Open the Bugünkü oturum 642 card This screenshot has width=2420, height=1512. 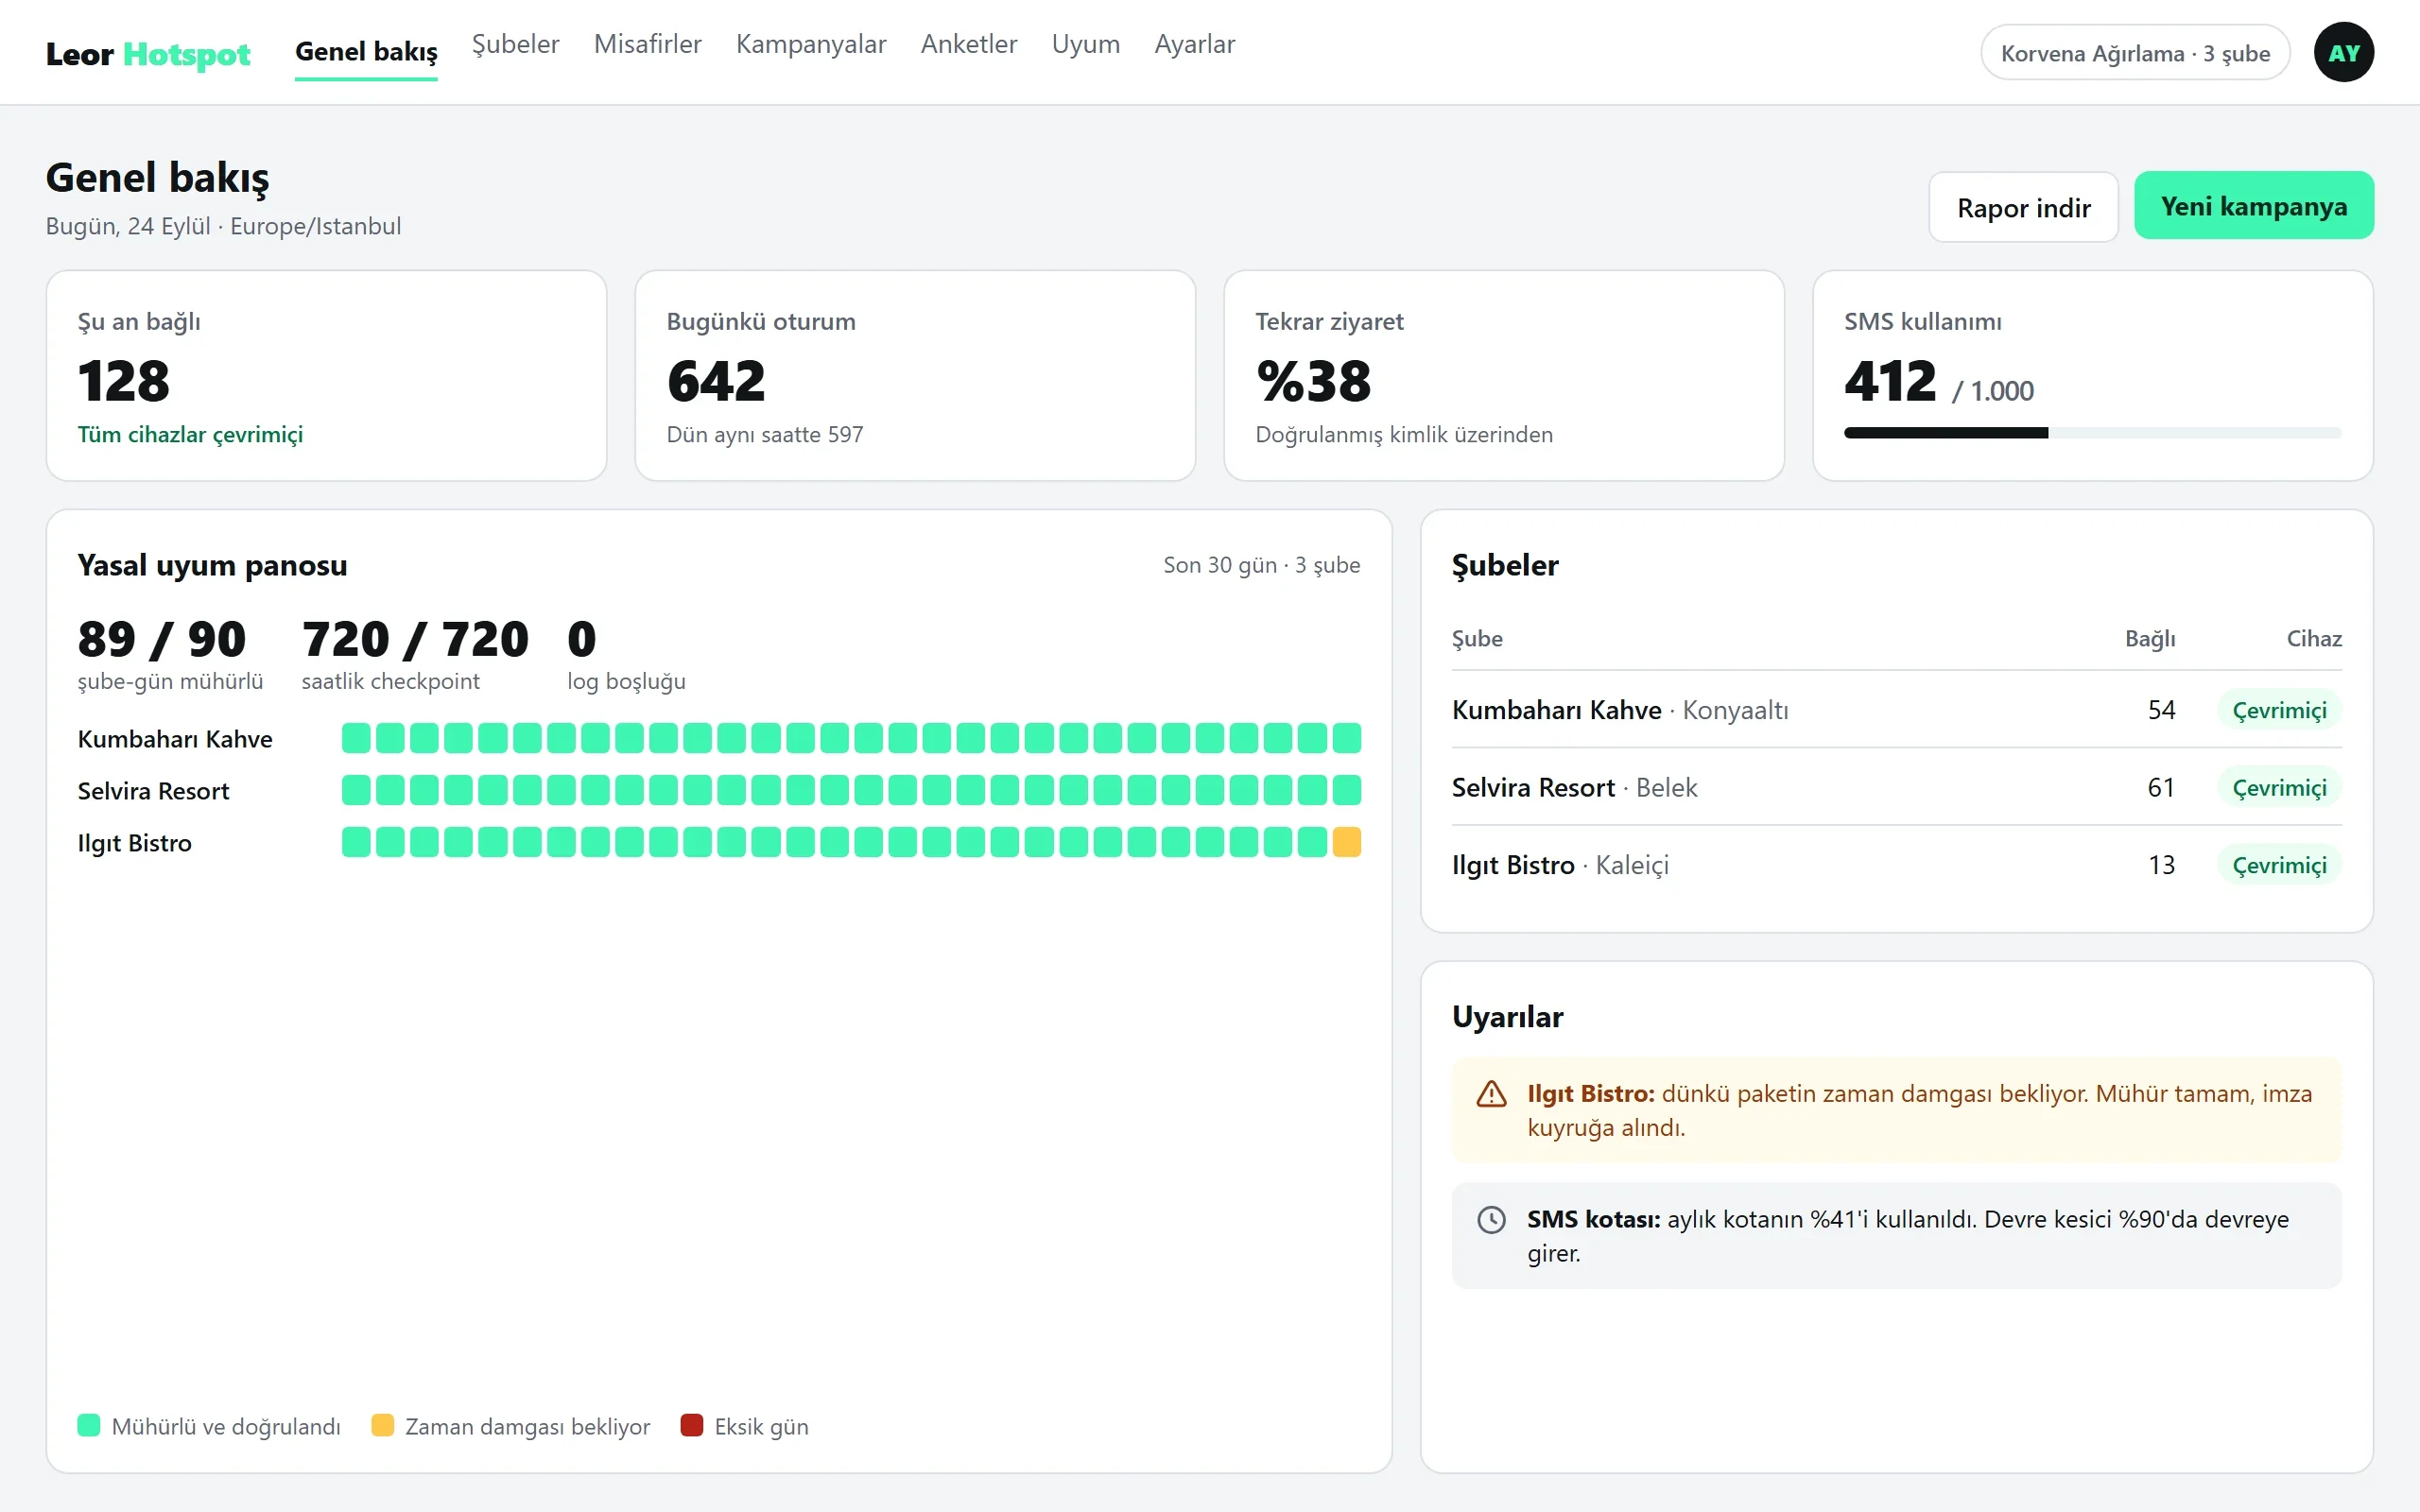tap(915, 376)
